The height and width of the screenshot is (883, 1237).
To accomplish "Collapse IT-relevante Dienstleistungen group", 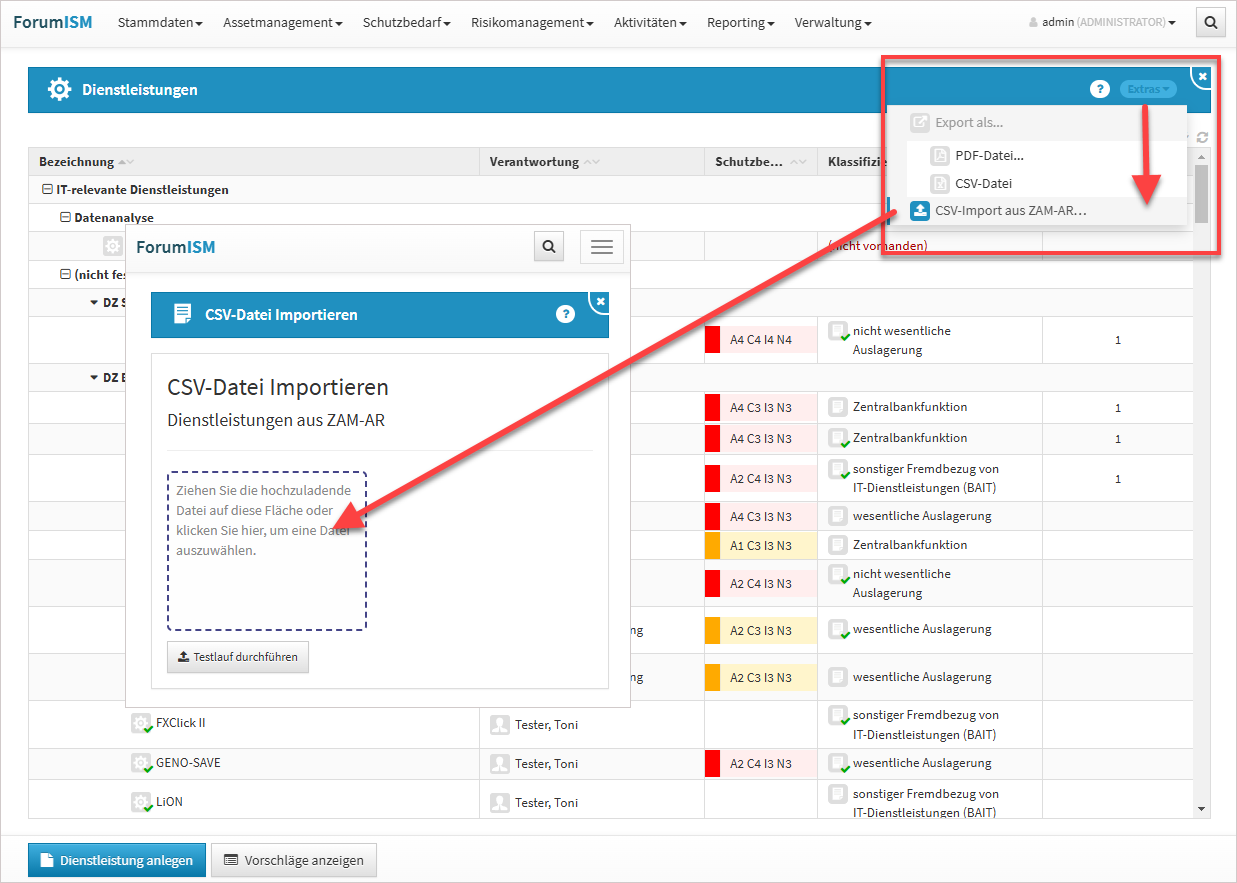I will (47, 190).
